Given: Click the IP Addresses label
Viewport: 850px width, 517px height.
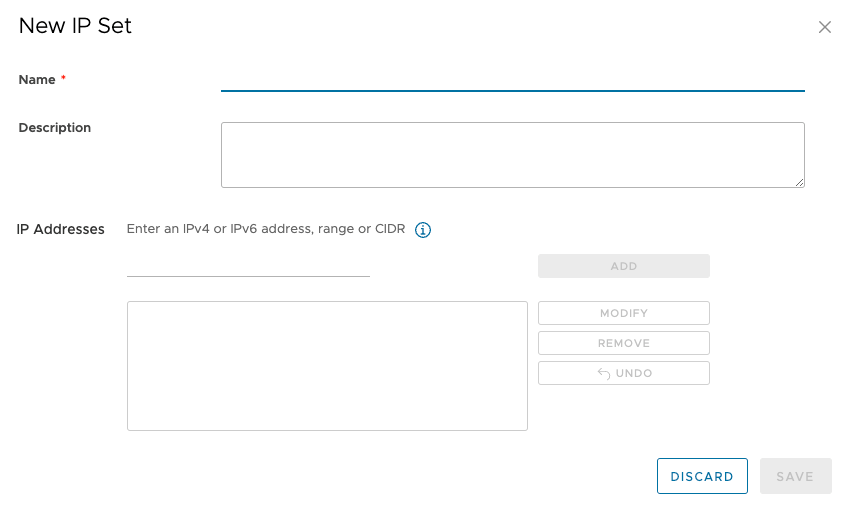Looking at the screenshot, I should click(x=61, y=229).
